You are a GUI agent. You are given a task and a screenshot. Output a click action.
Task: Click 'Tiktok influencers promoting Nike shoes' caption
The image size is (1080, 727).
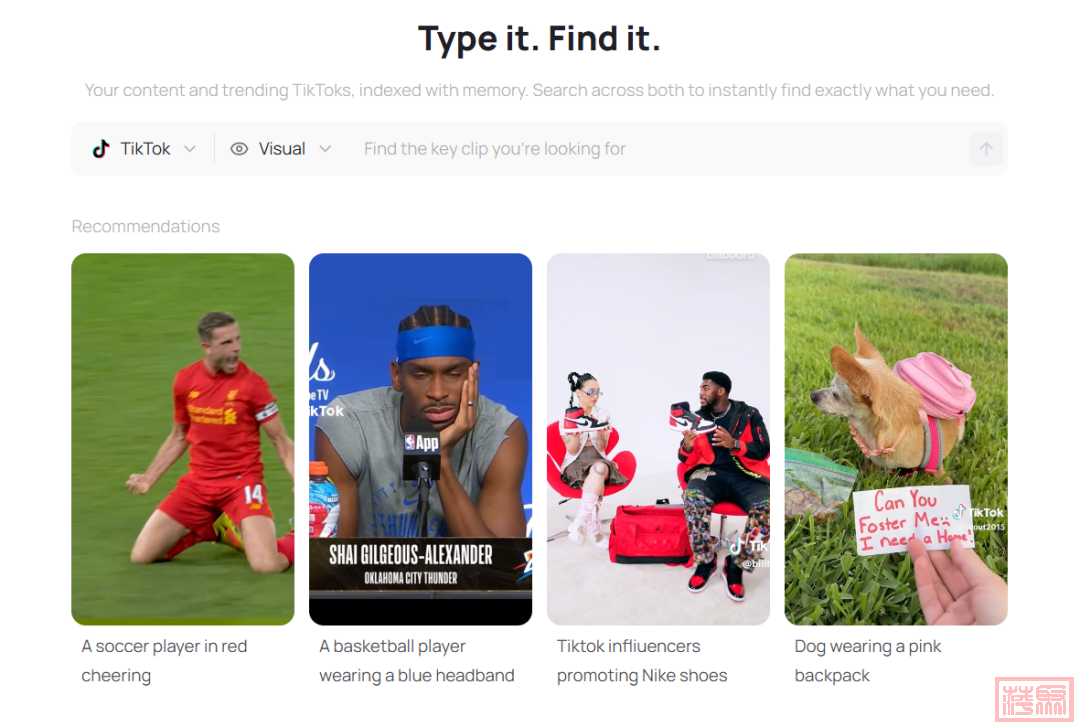click(x=642, y=660)
